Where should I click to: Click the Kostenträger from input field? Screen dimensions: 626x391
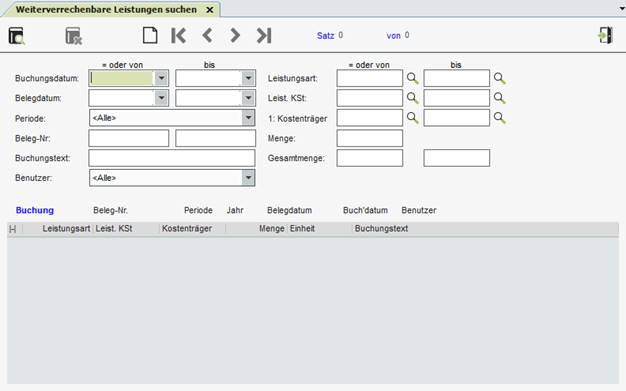point(369,118)
